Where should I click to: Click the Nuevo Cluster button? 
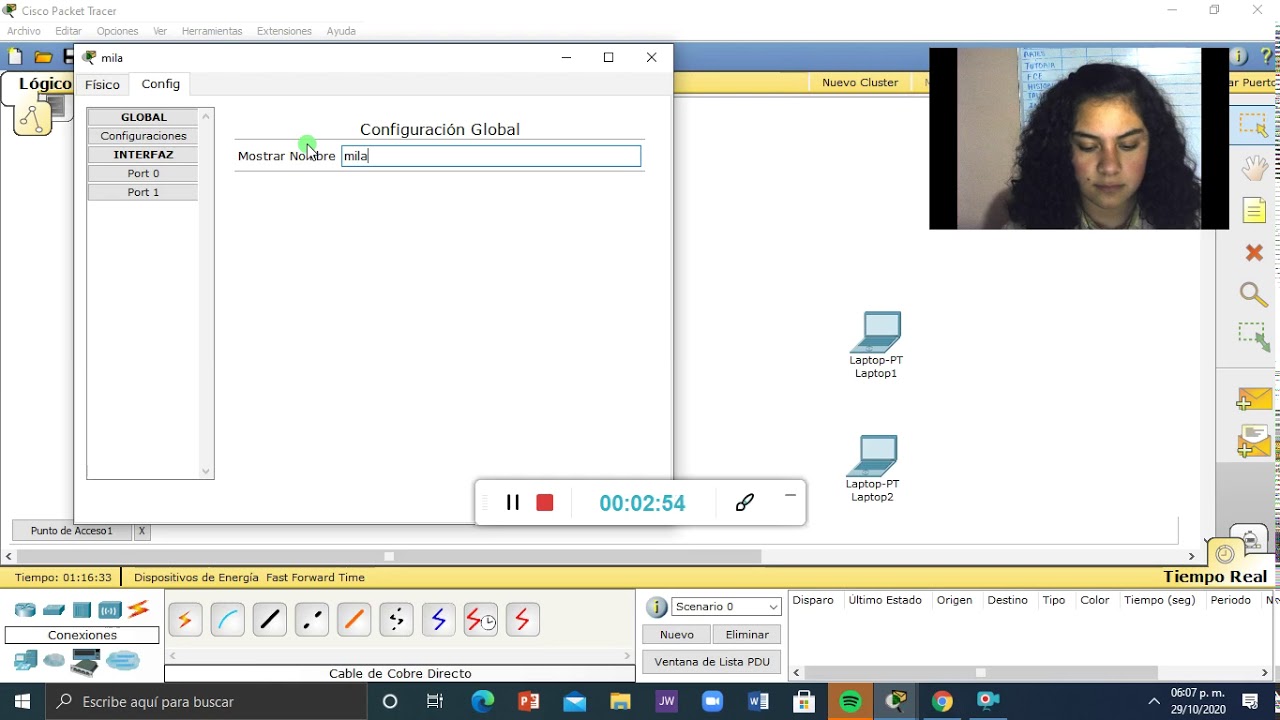(860, 83)
